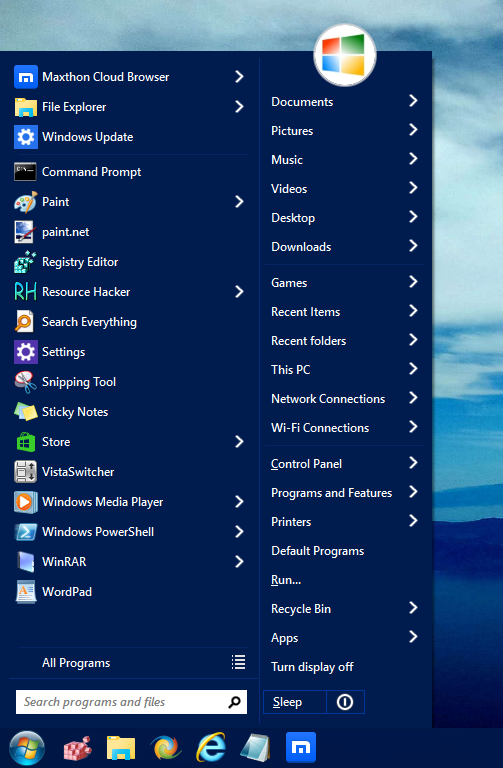Expand the Paint jump list arrow
The height and width of the screenshot is (768, 503).
239,202
